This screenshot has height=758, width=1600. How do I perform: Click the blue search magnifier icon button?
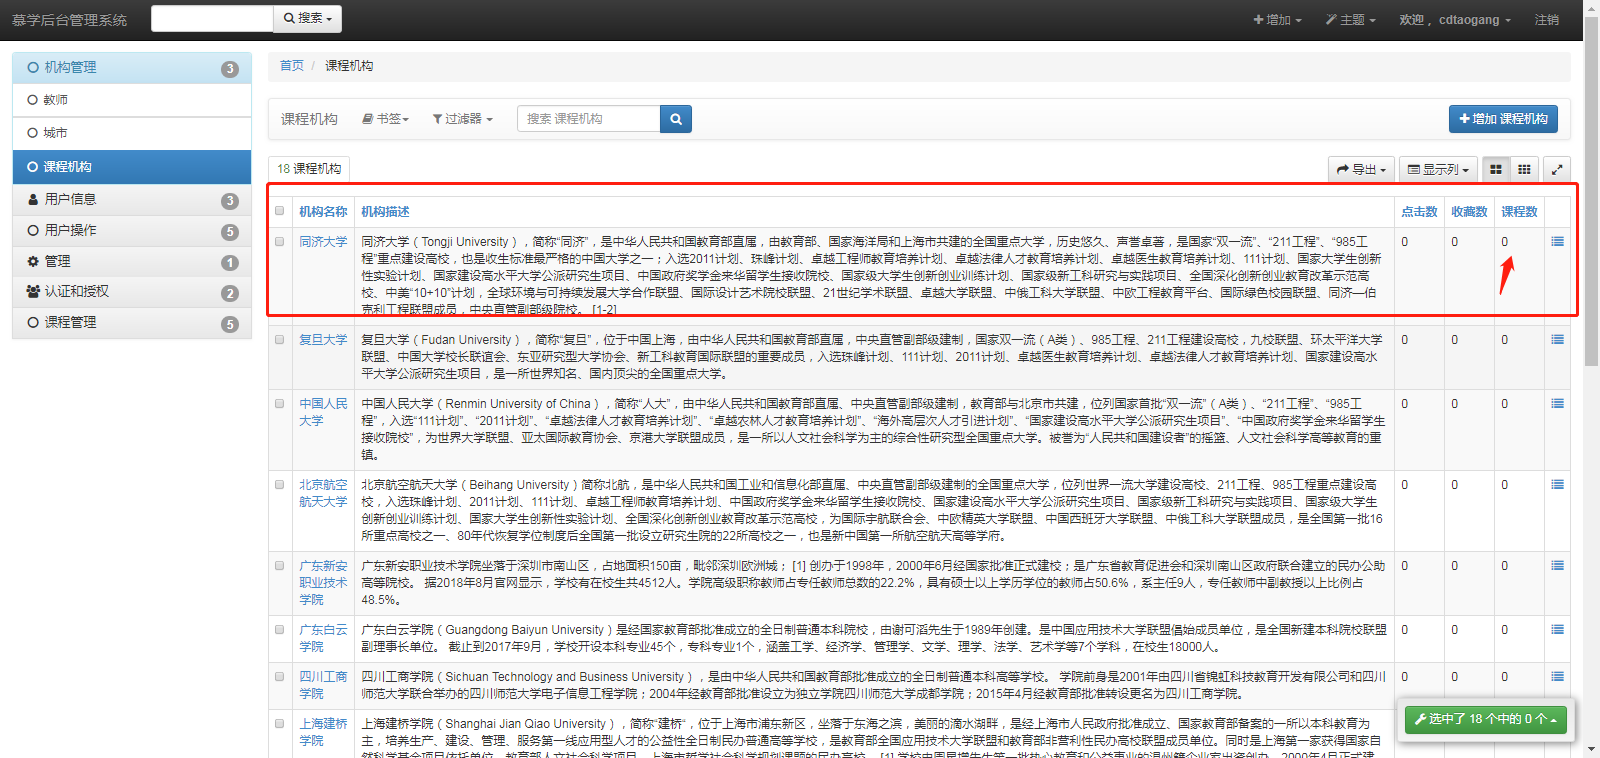676,119
